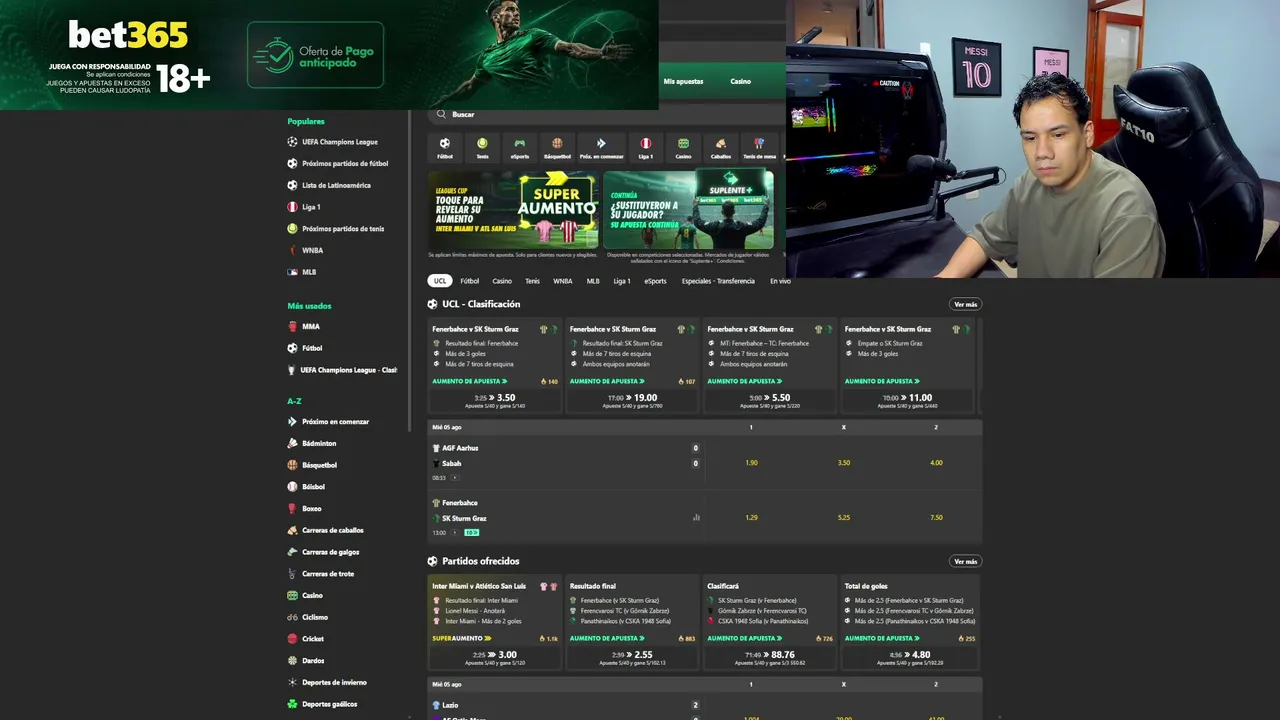Open the Liga 1 flag icon tile
The image size is (1280, 720).
[645, 147]
